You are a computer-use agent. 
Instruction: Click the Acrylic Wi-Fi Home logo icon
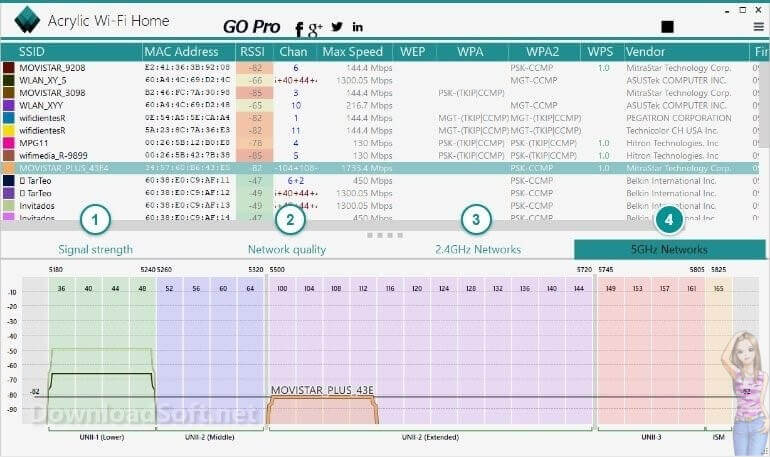click(27, 20)
